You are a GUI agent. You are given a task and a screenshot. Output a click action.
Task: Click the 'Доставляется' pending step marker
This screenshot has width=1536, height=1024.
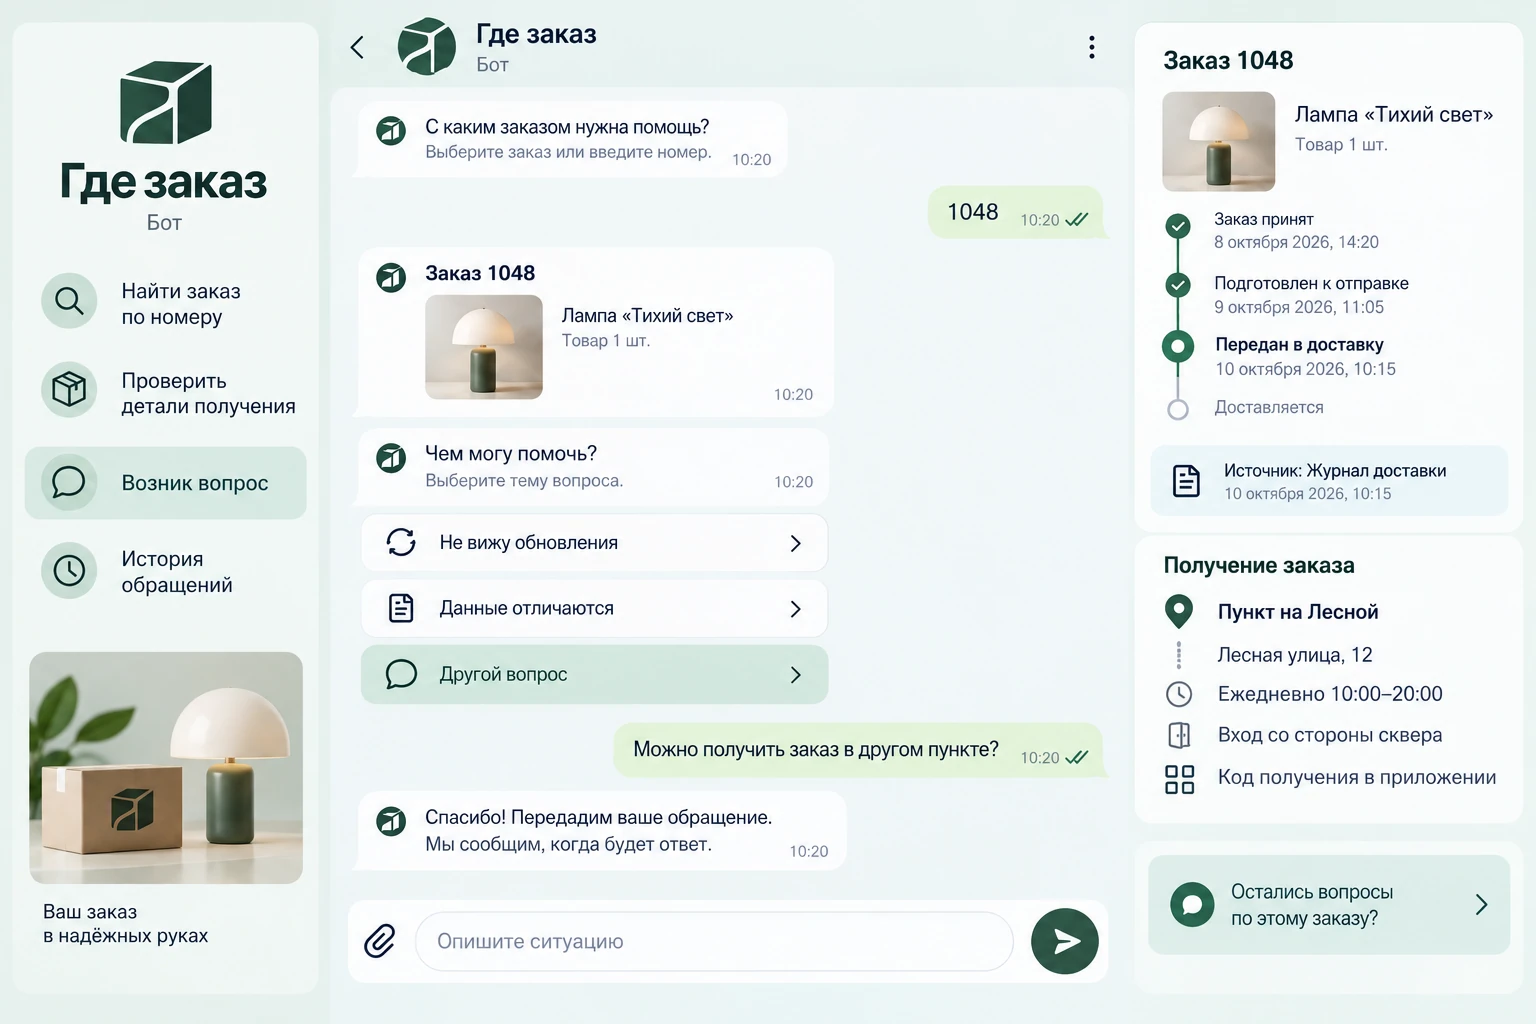(x=1178, y=409)
